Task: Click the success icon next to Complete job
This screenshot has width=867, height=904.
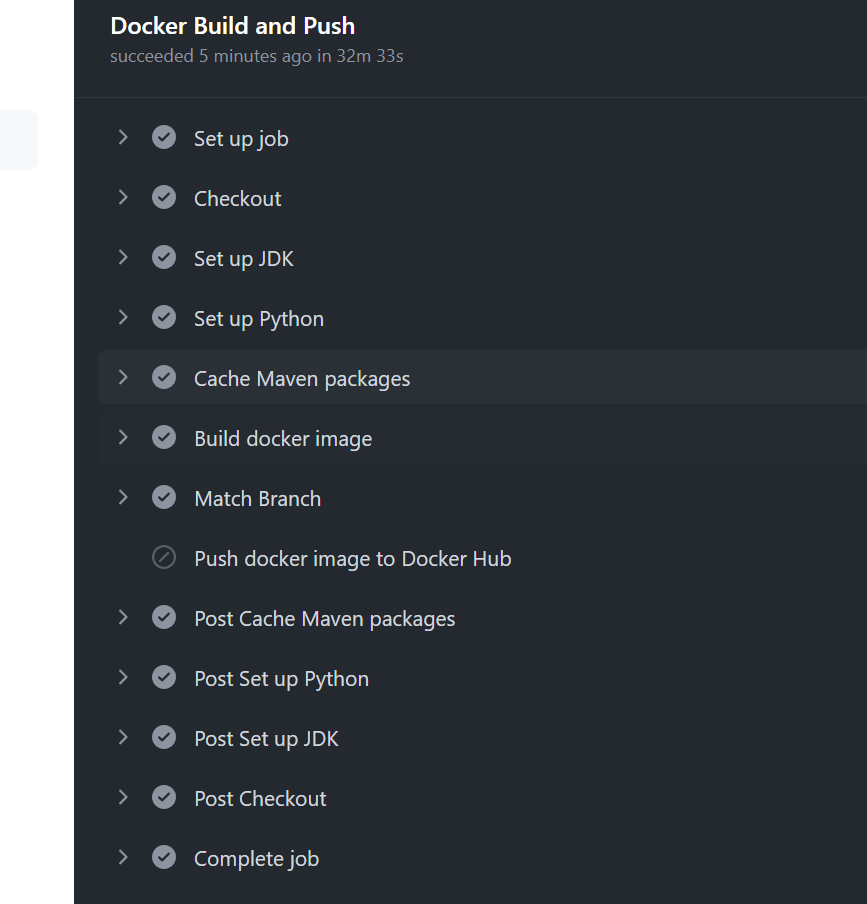Action: pyautogui.click(x=164, y=858)
